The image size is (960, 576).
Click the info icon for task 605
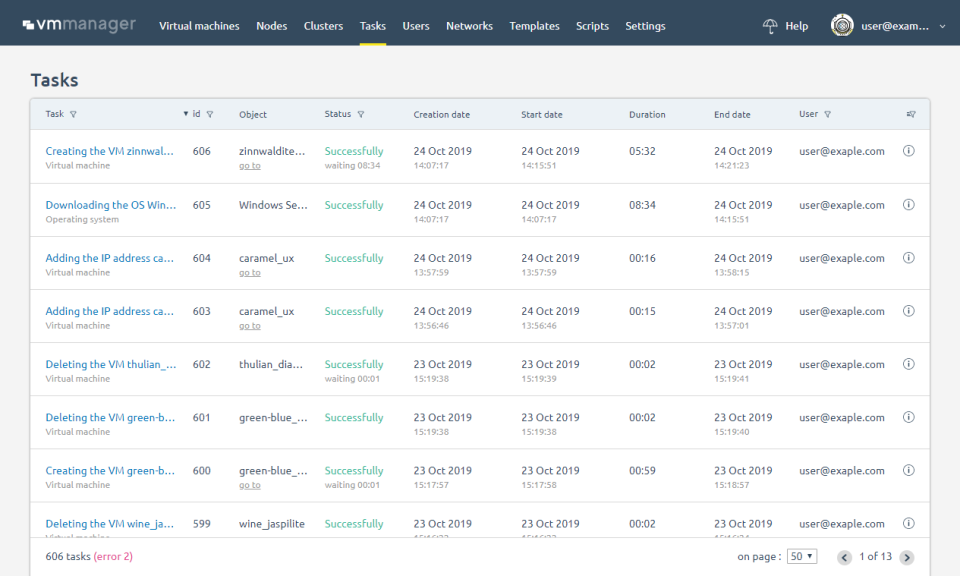(x=909, y=204)
